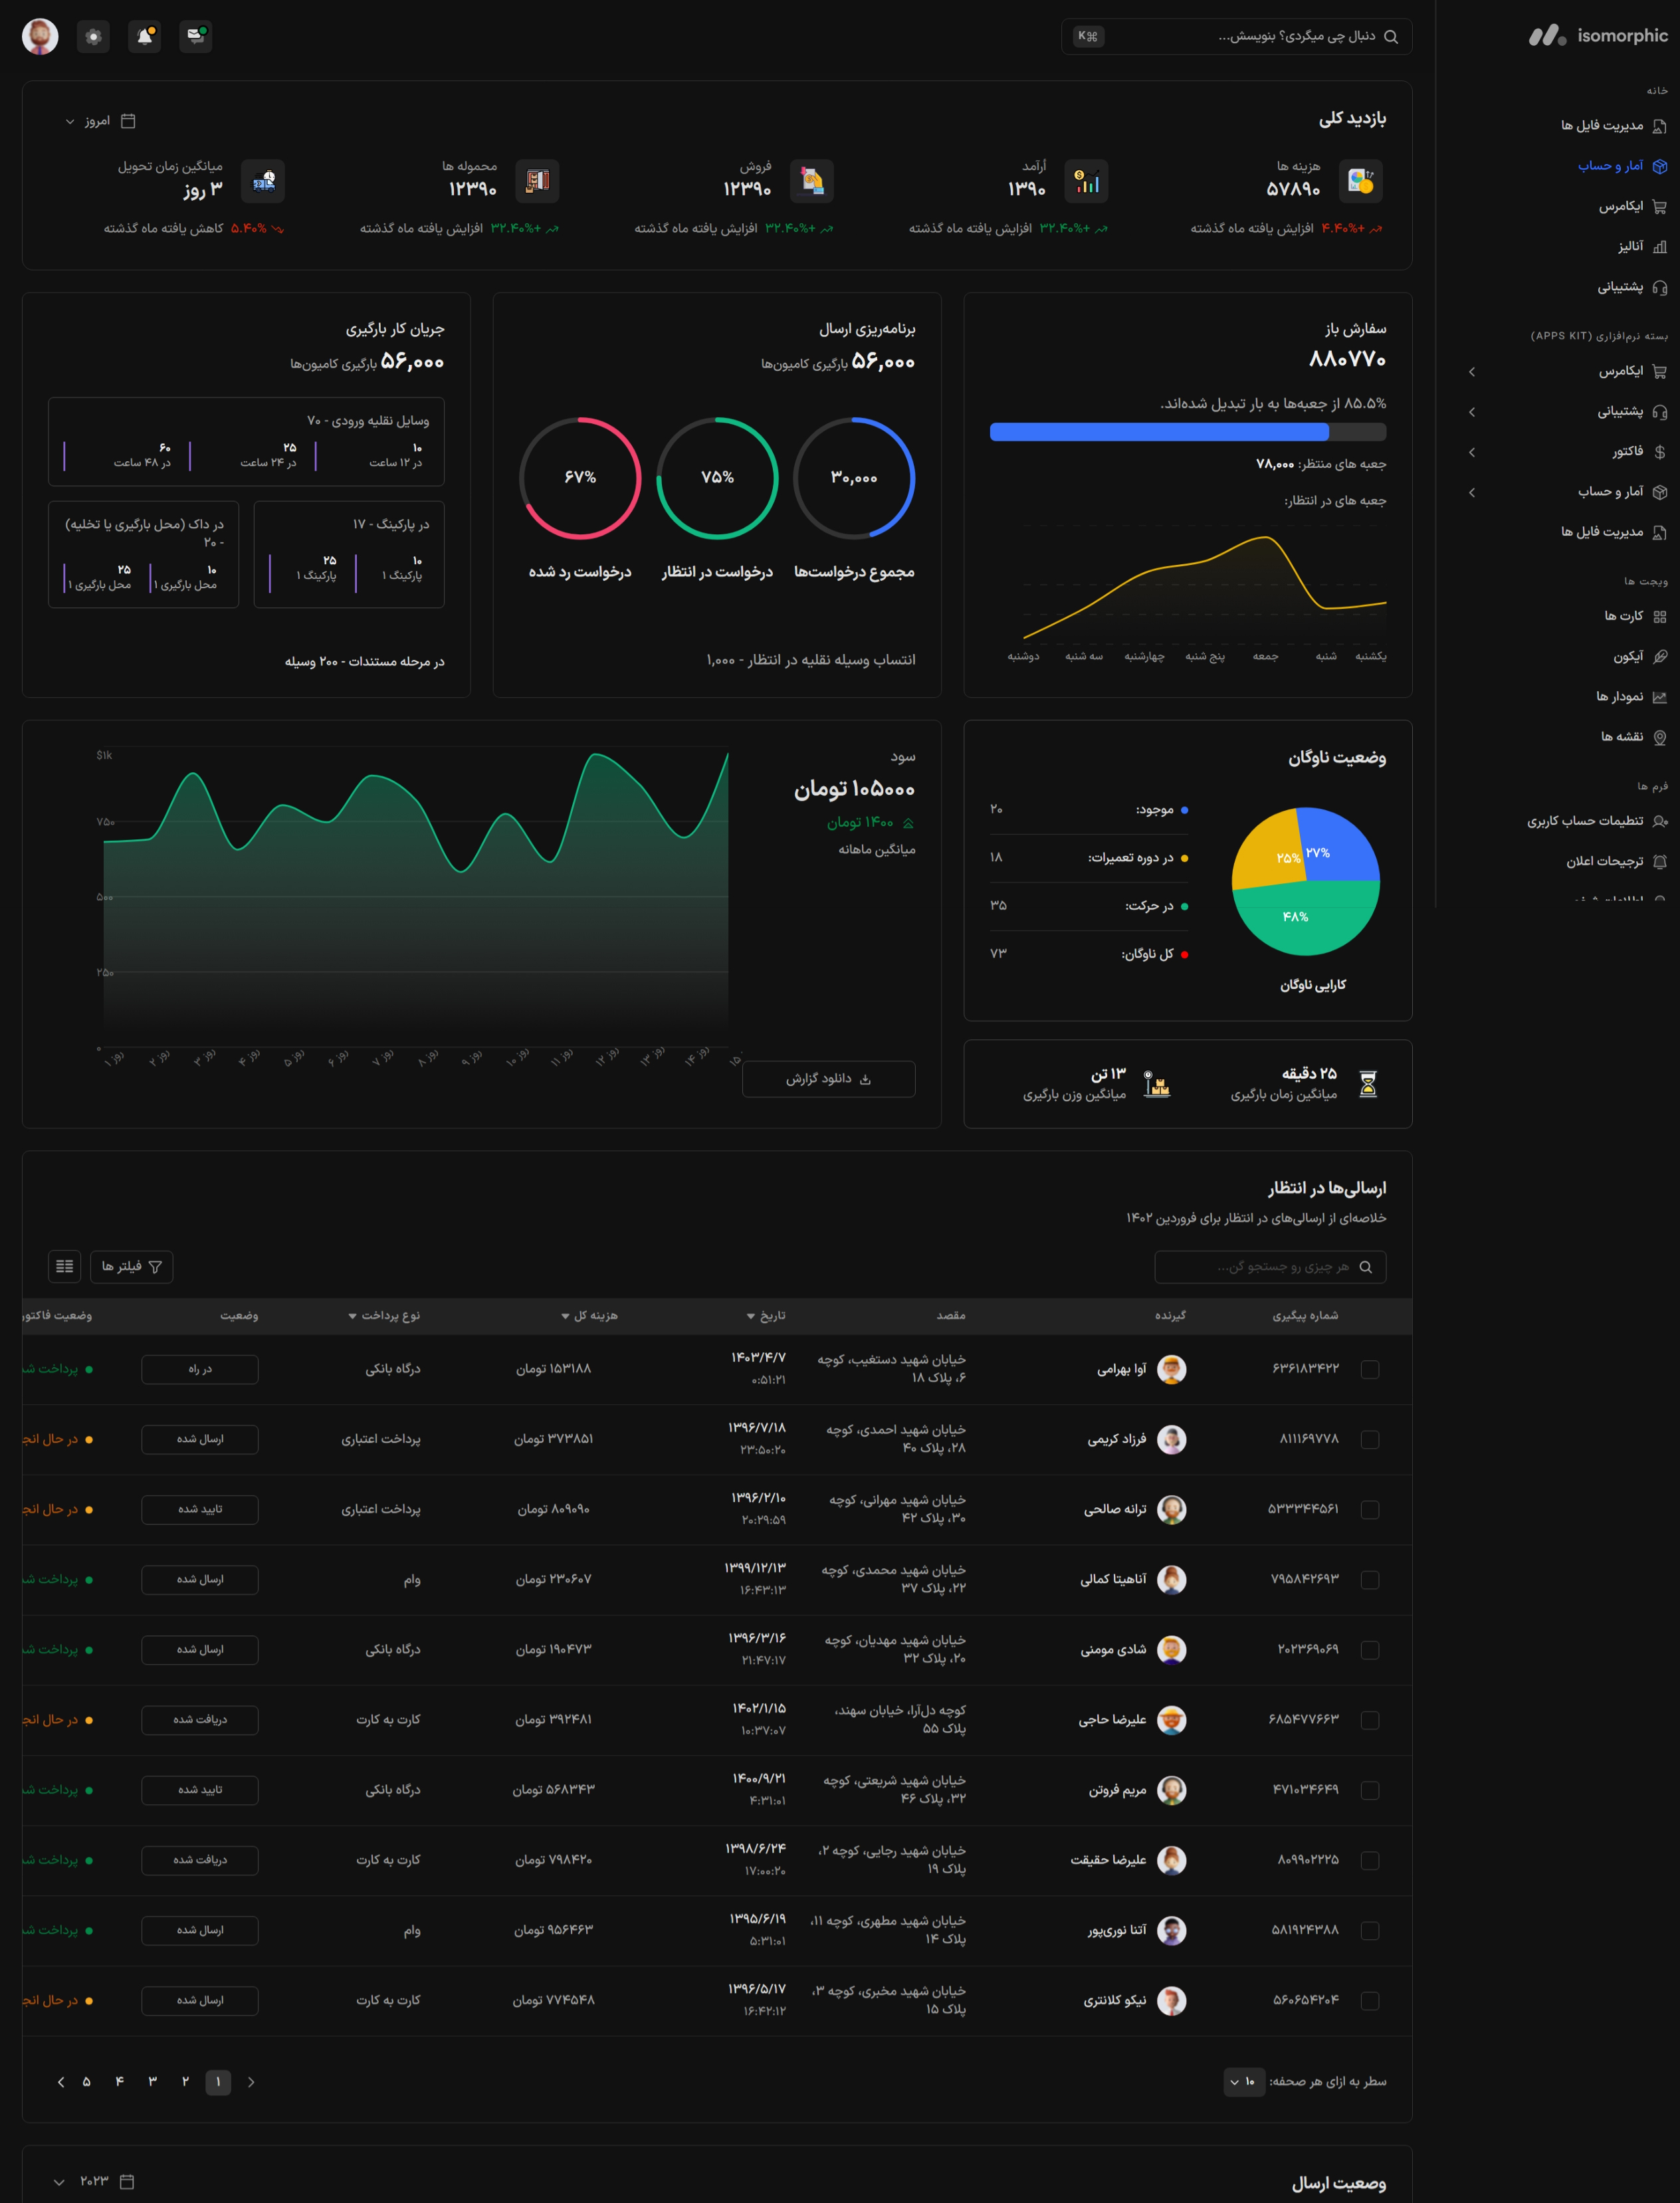Click در راه status button
Viewport: 1680px width, 2203px height.
pos(200,1369)
